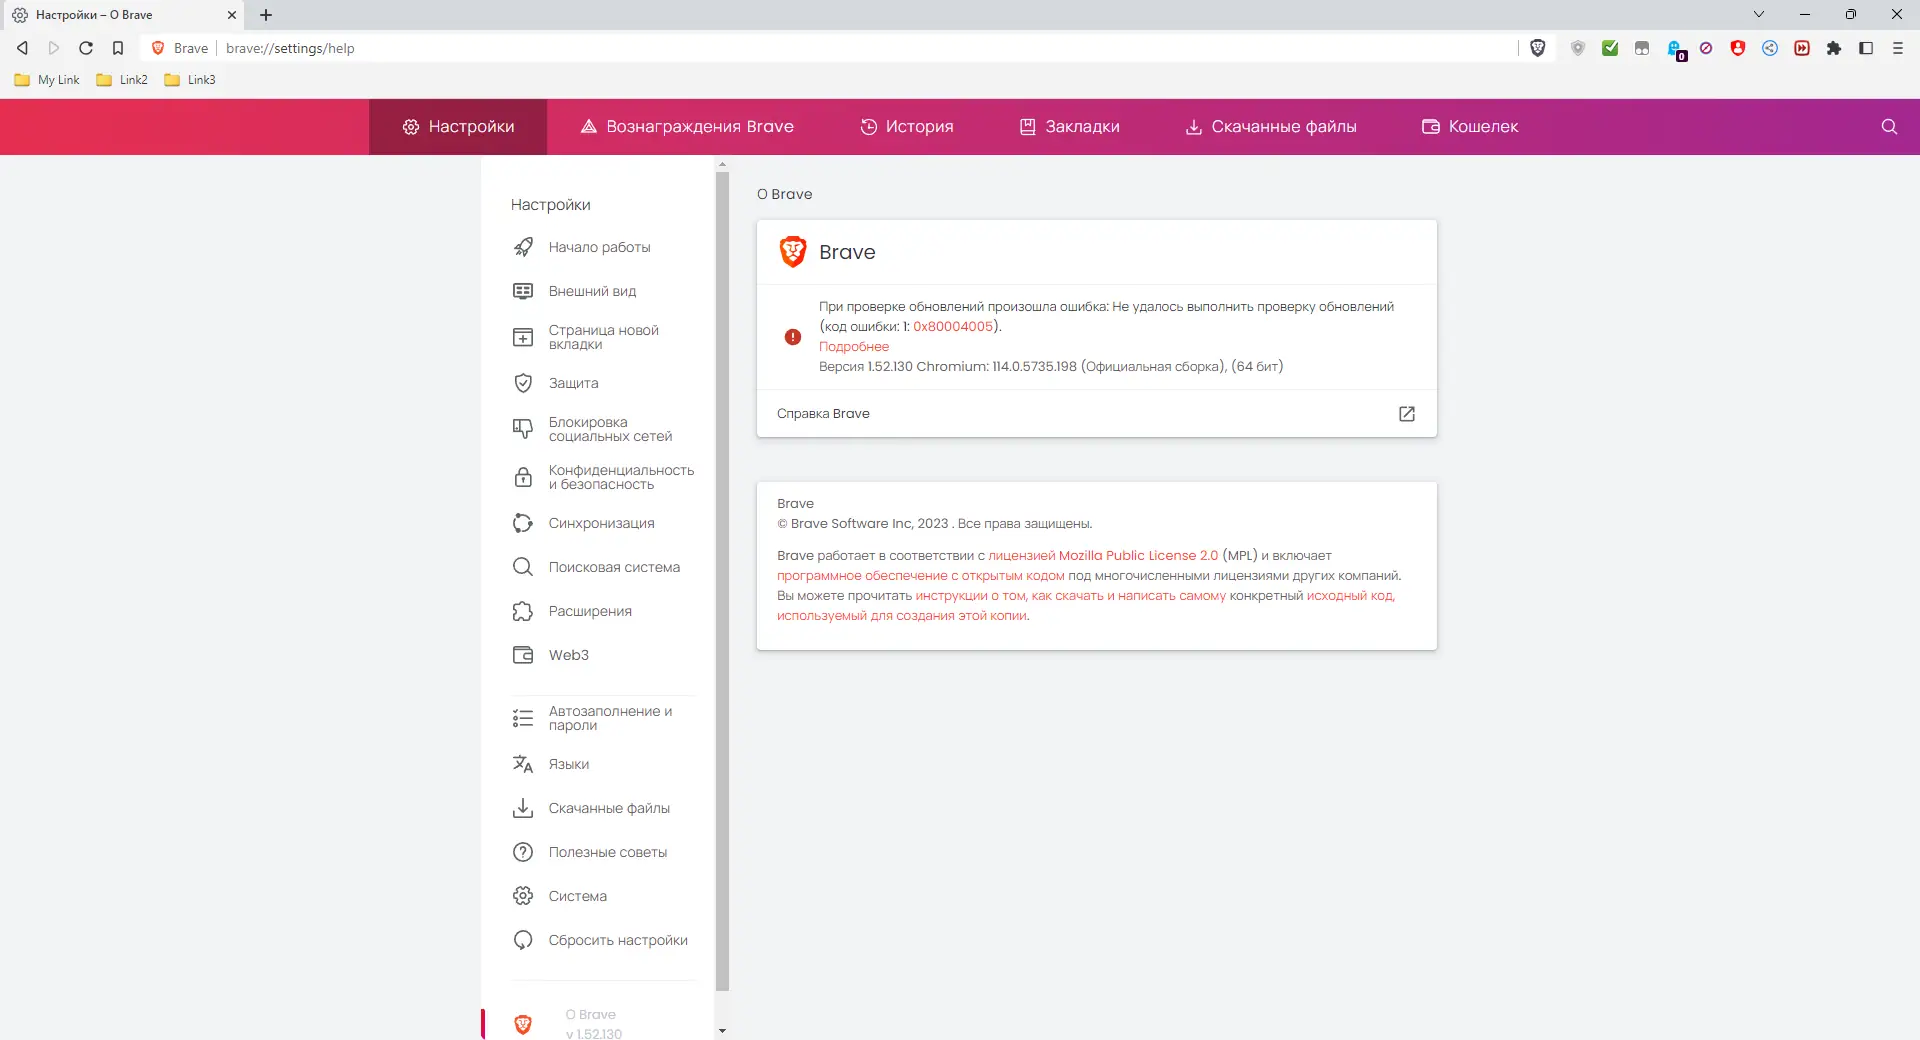Click программное обеспечение с открытым кодом link
Image resolution: width=1920 pixels, height=1040 pixels.
pyautogui.click(x=920, y=576)
